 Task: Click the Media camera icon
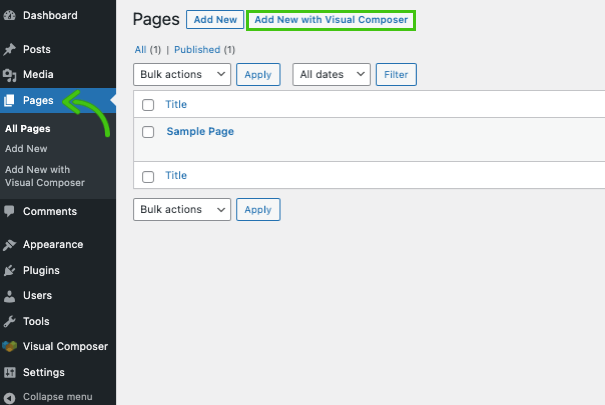10,75
